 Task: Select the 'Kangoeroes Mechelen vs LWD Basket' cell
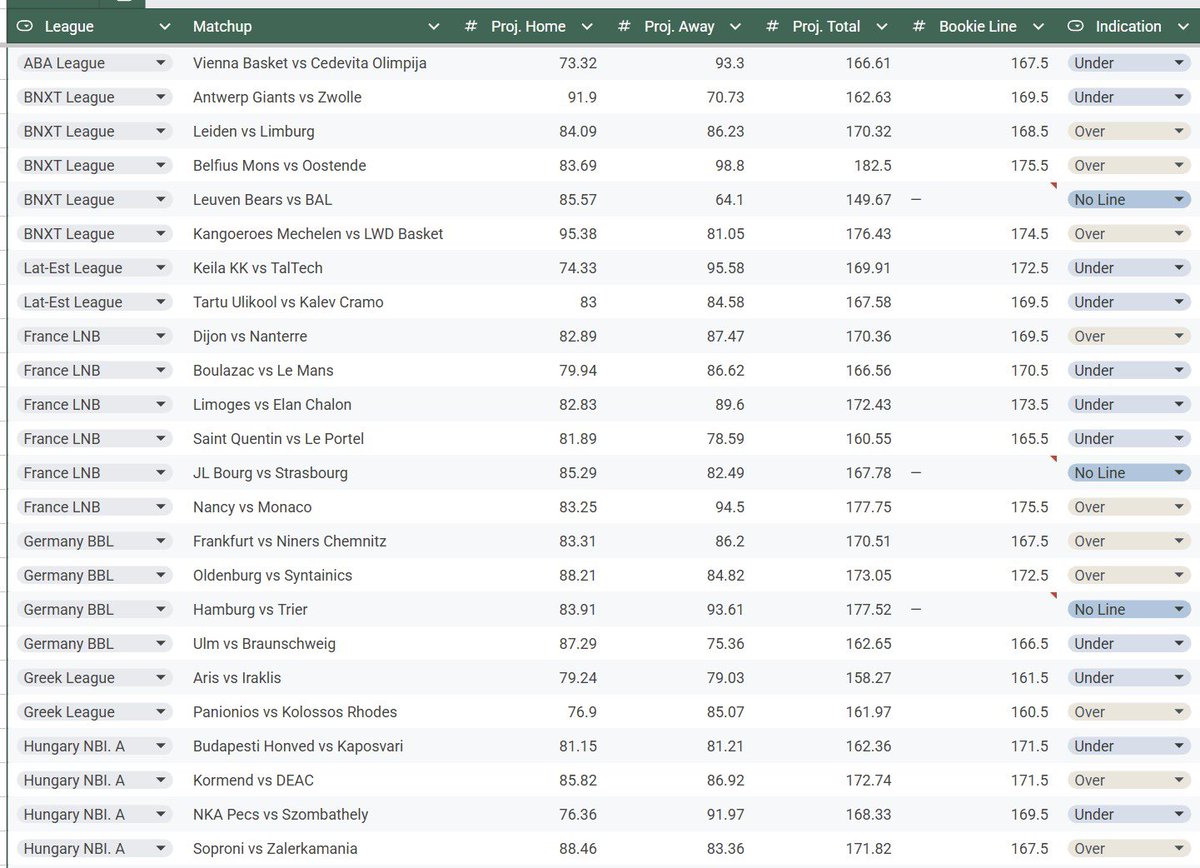click(318, 233)
